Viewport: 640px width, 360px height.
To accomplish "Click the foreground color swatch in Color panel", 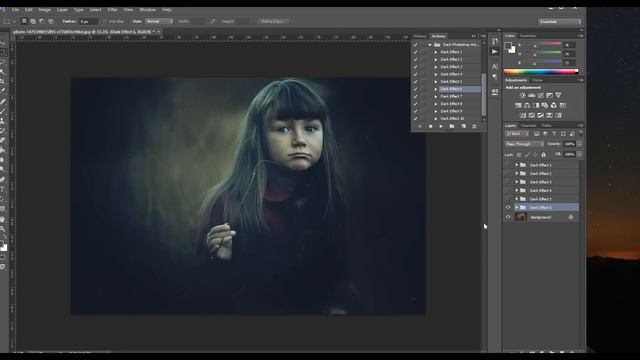I will click(508, 46).
